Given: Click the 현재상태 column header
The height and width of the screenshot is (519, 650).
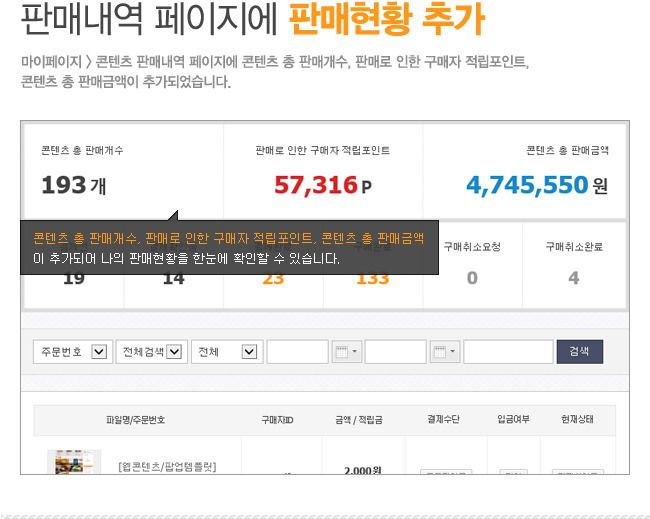Looking at the screenshot, I should [577, 420].
